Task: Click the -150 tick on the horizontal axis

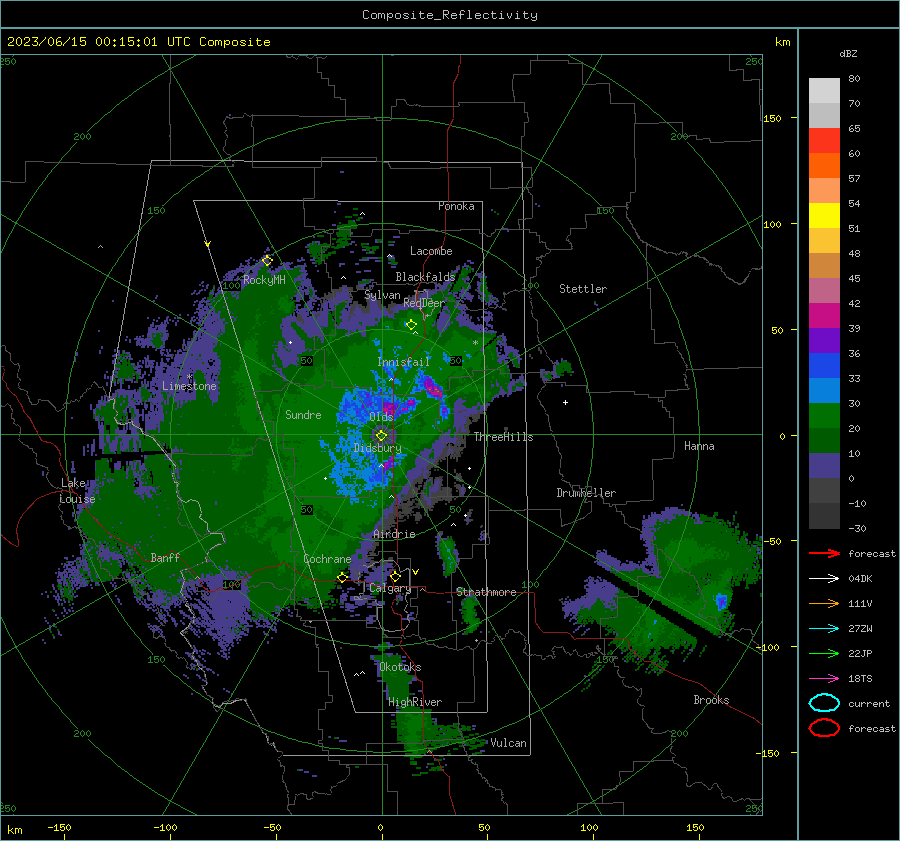Action: point(59,827)
